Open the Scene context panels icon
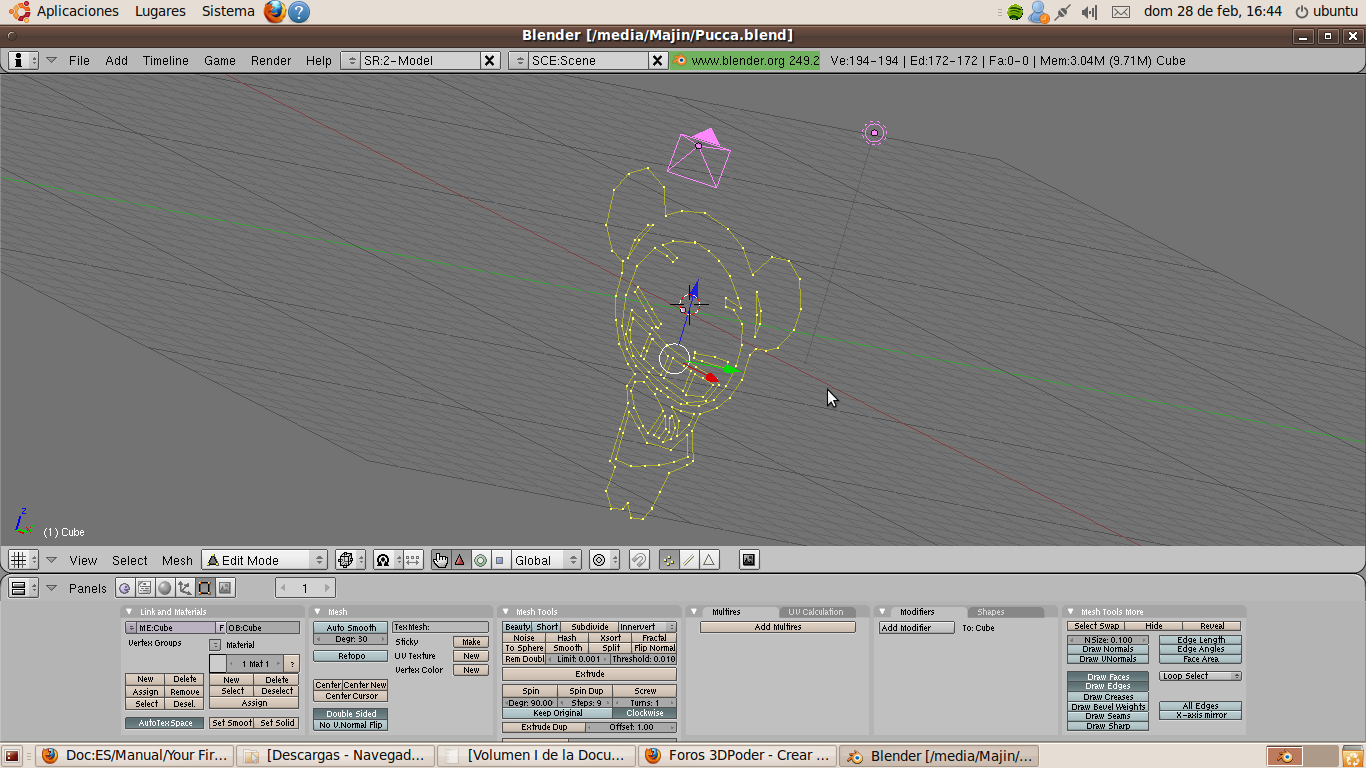Image resolution: width=1366 pixels, height=768 pixels. [225, 588]
